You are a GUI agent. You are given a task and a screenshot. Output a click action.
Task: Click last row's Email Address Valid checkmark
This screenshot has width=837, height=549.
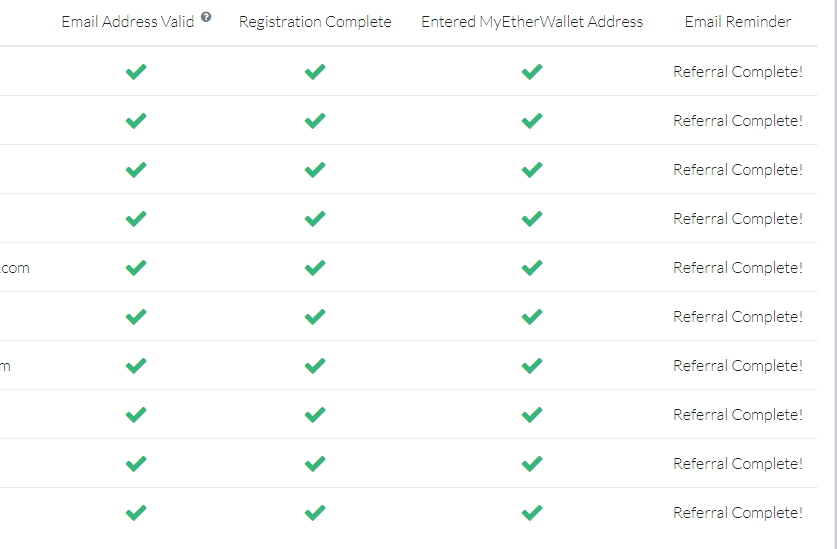coord(136,513)
